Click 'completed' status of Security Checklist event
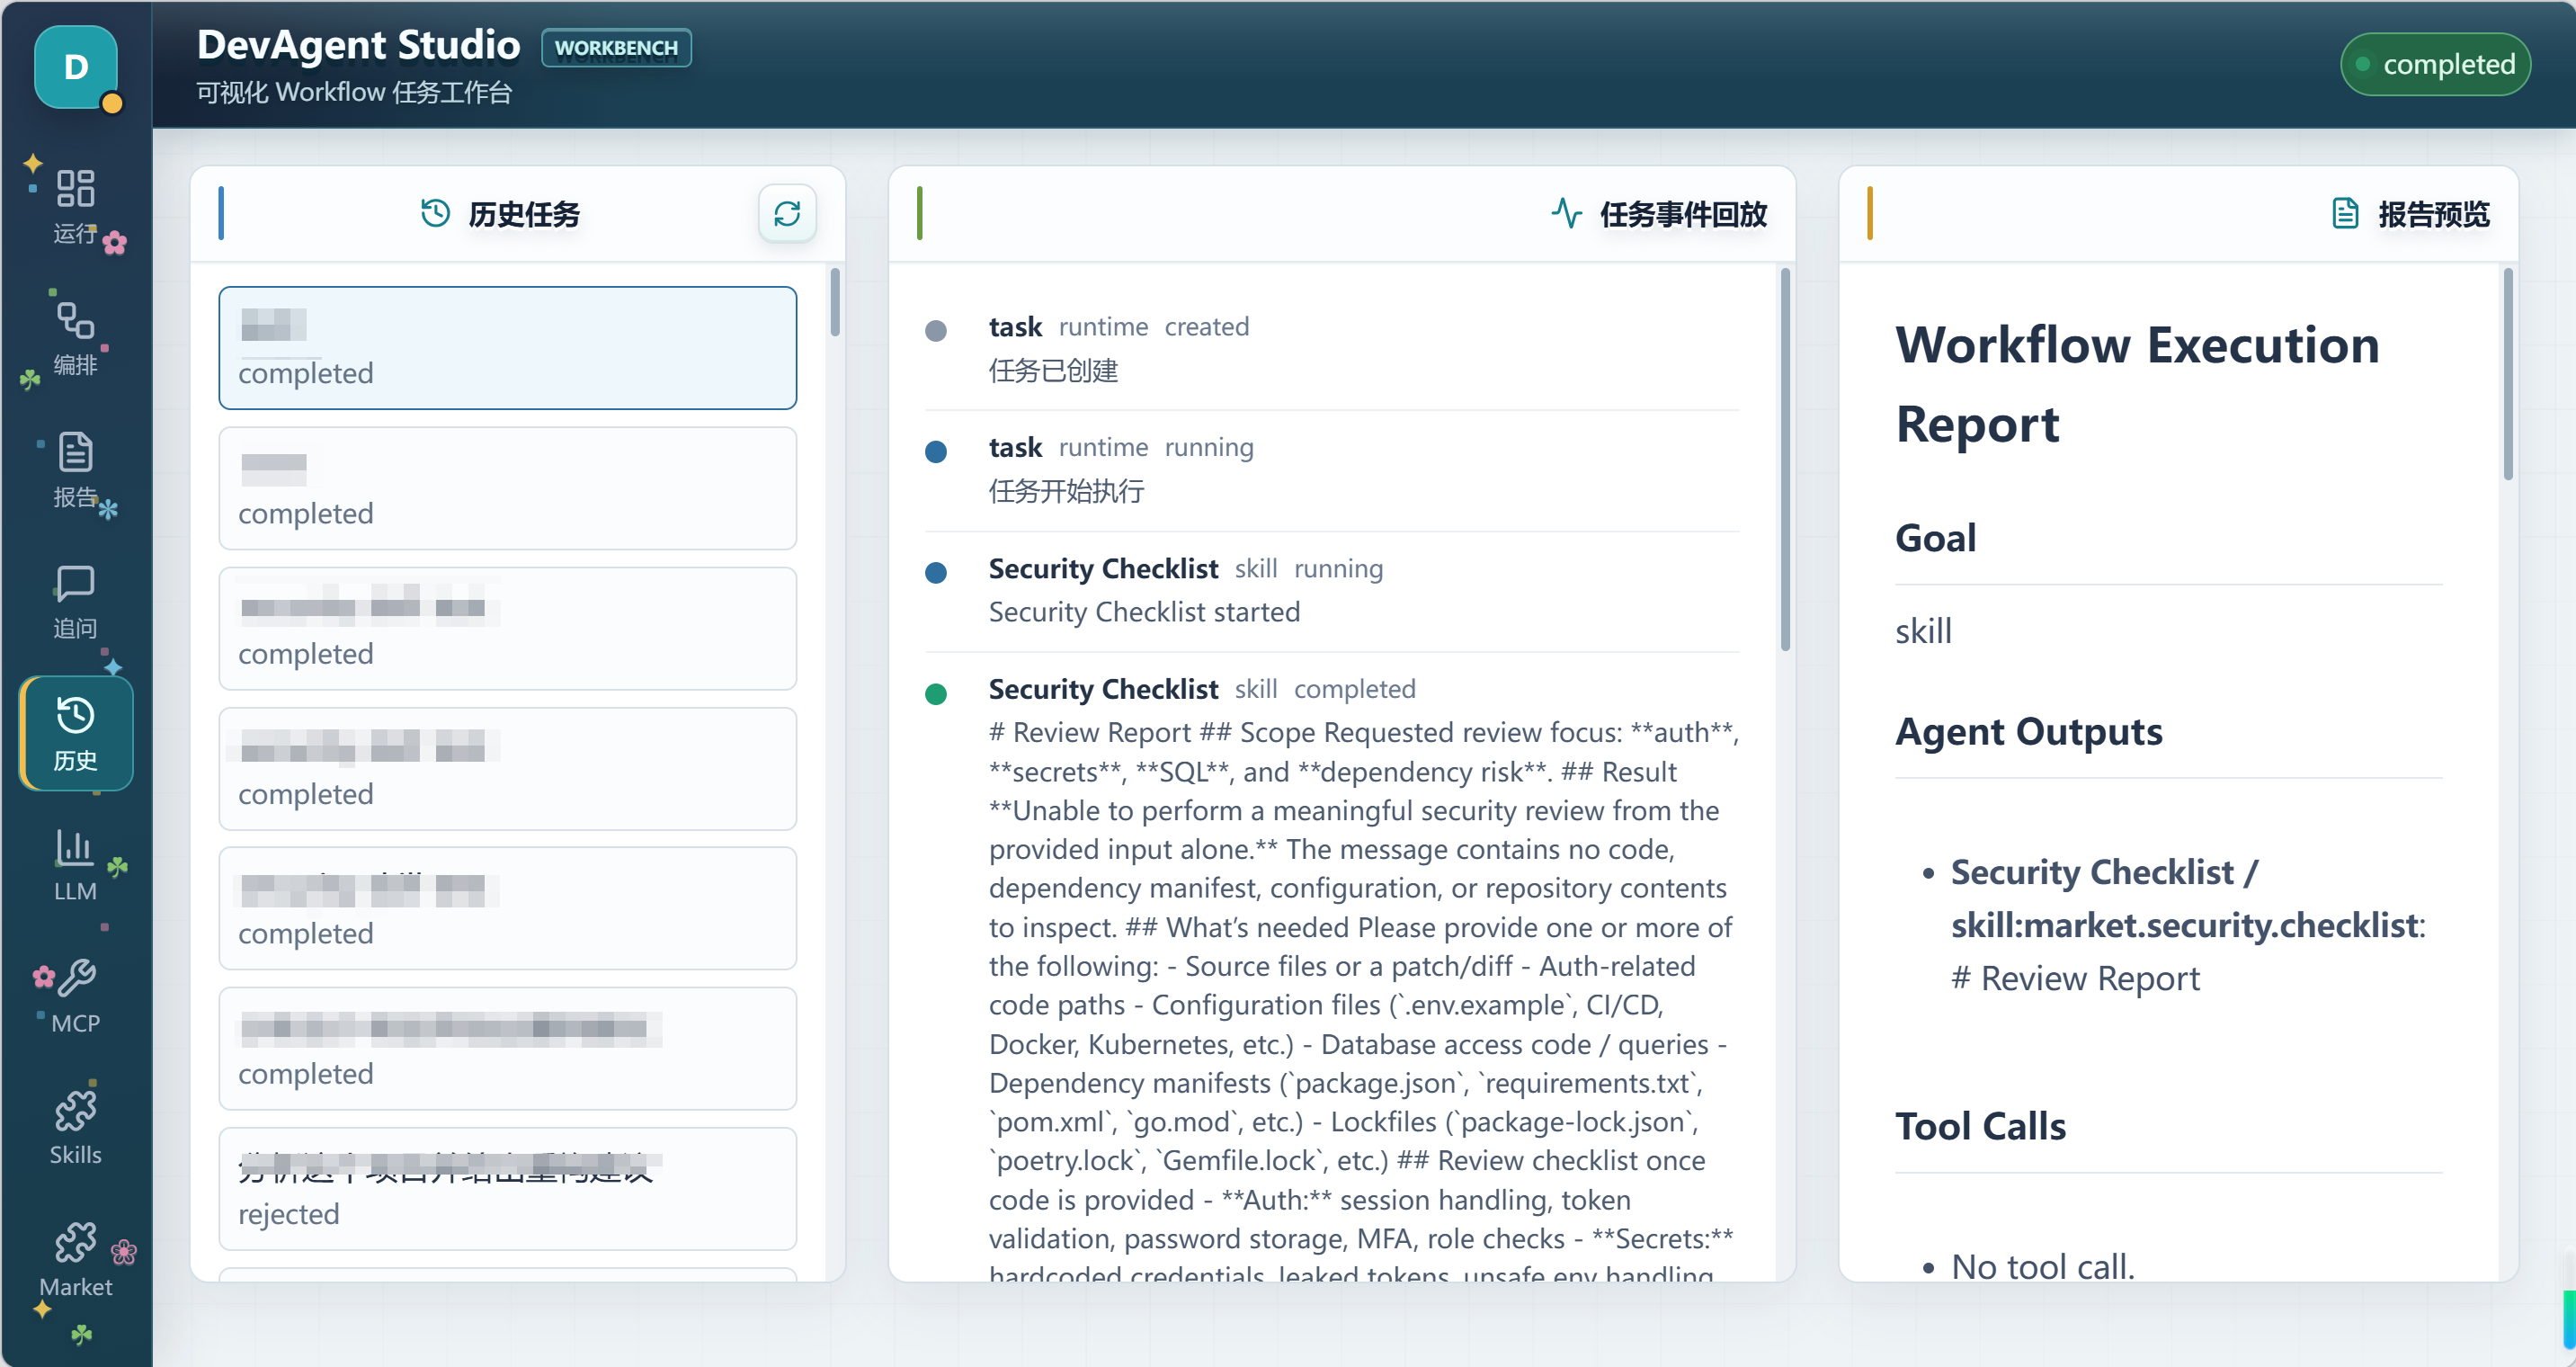 pos(1354,688)
